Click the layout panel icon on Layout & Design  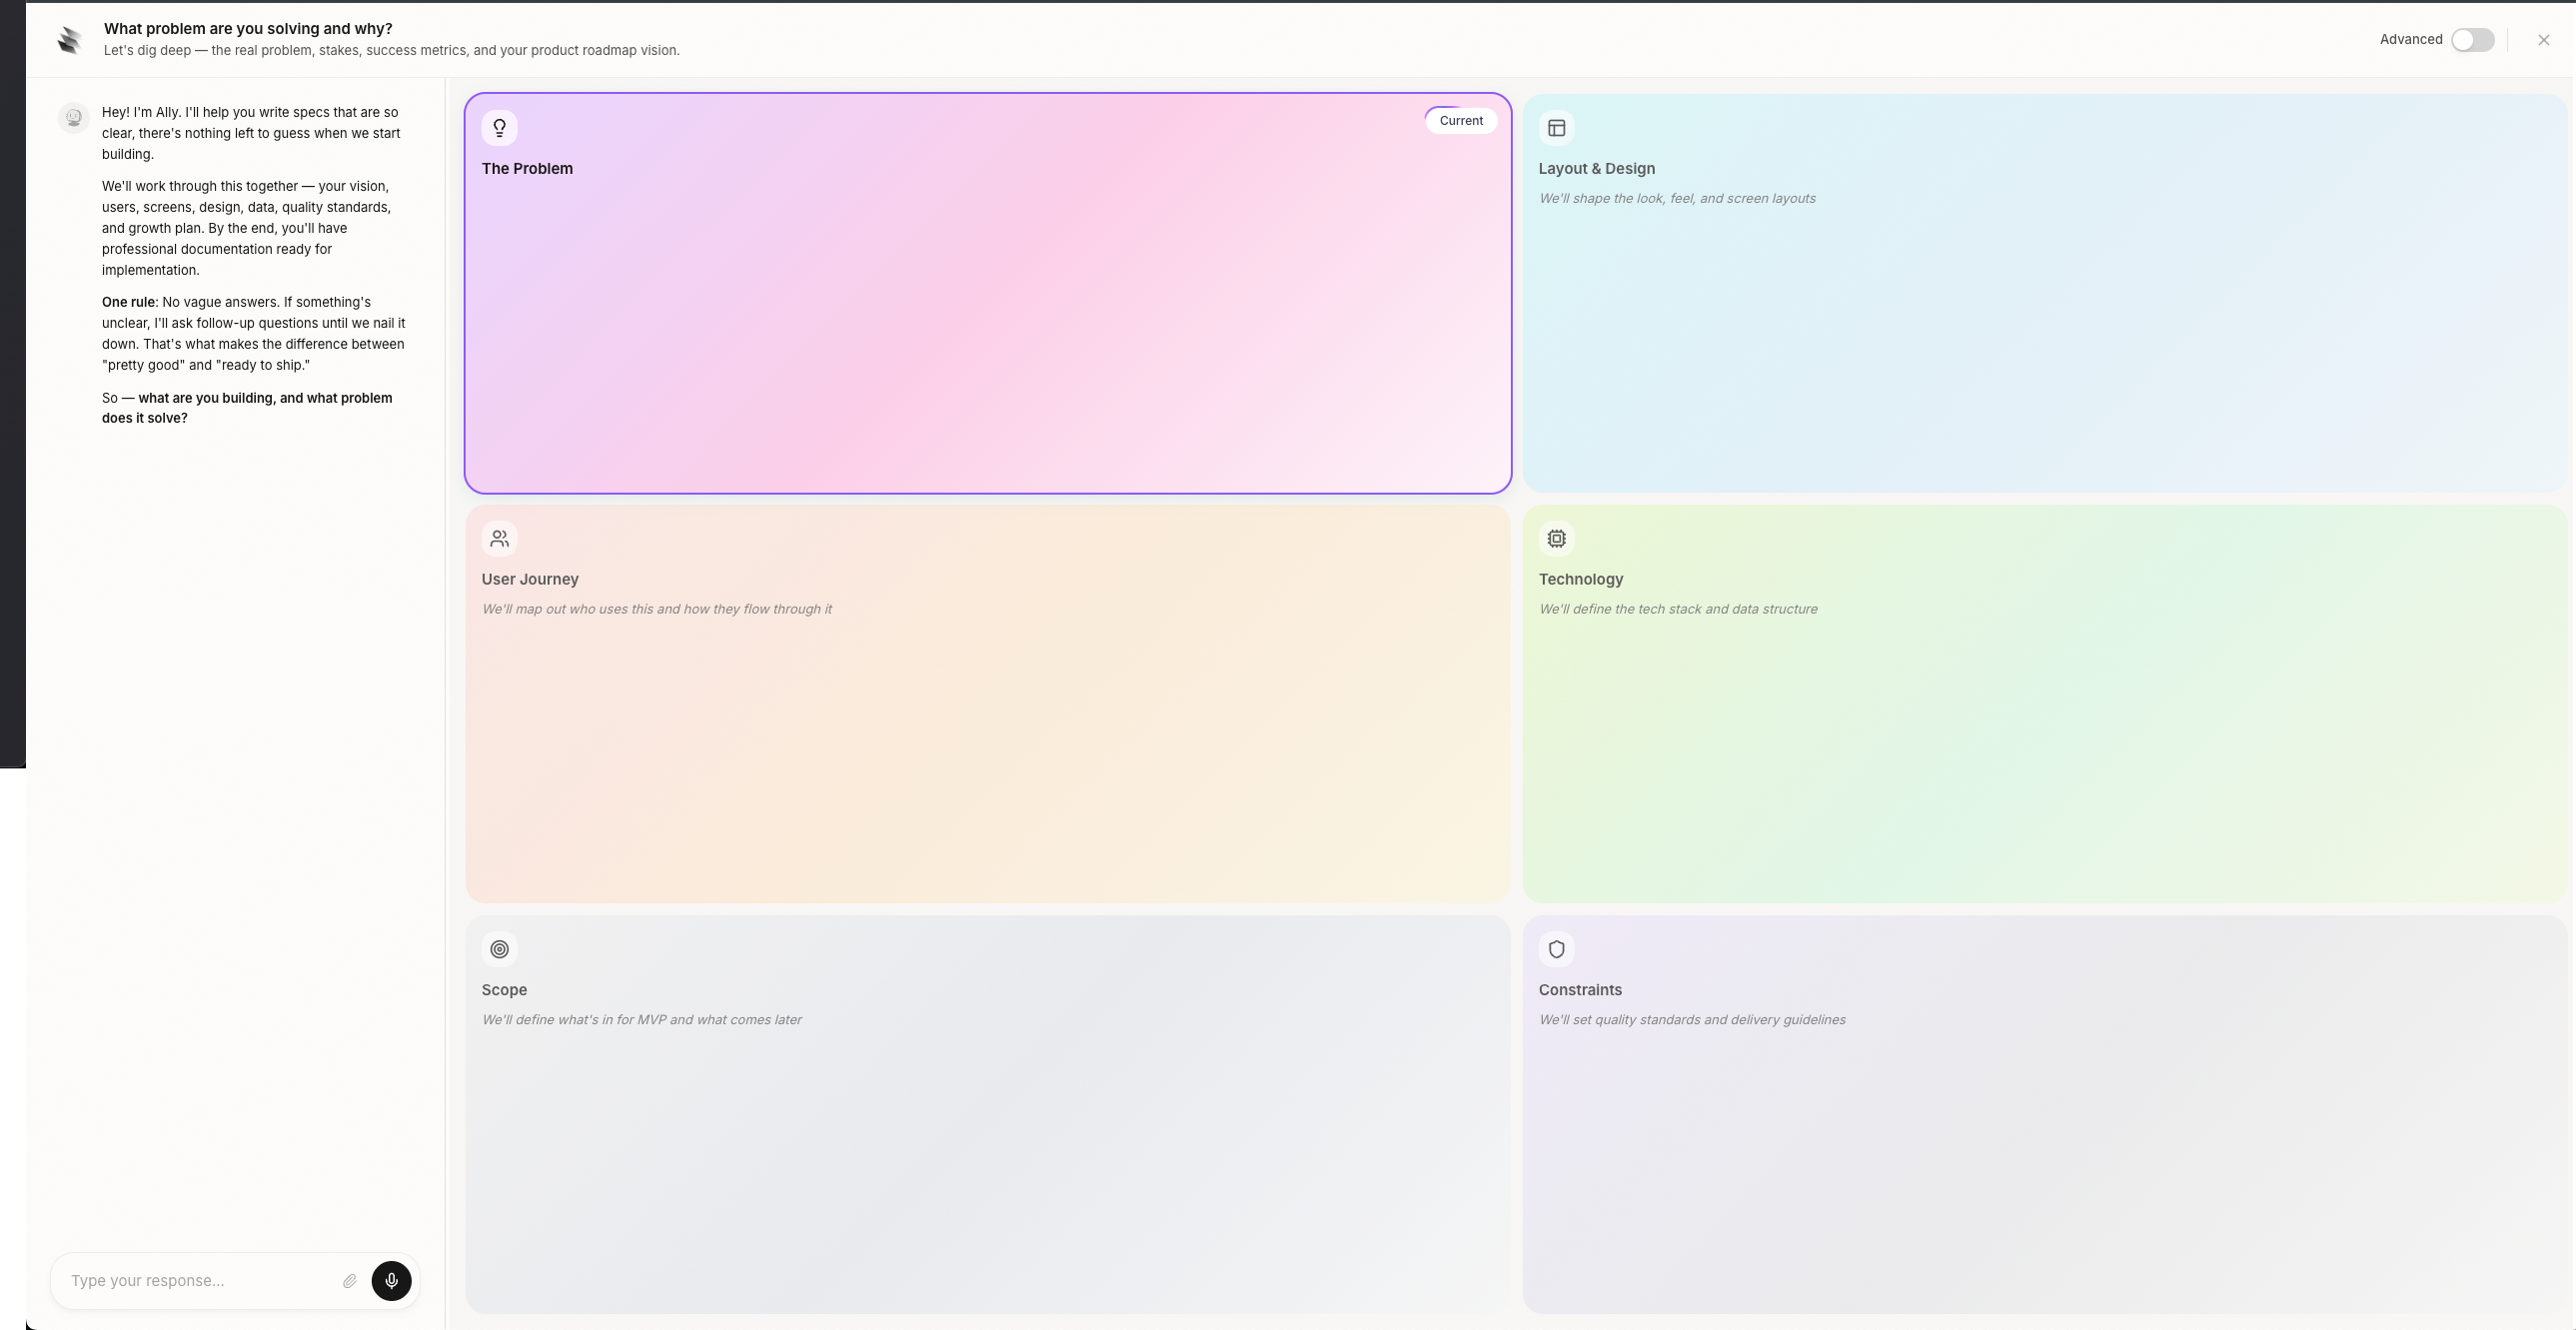pos(1557,127)
